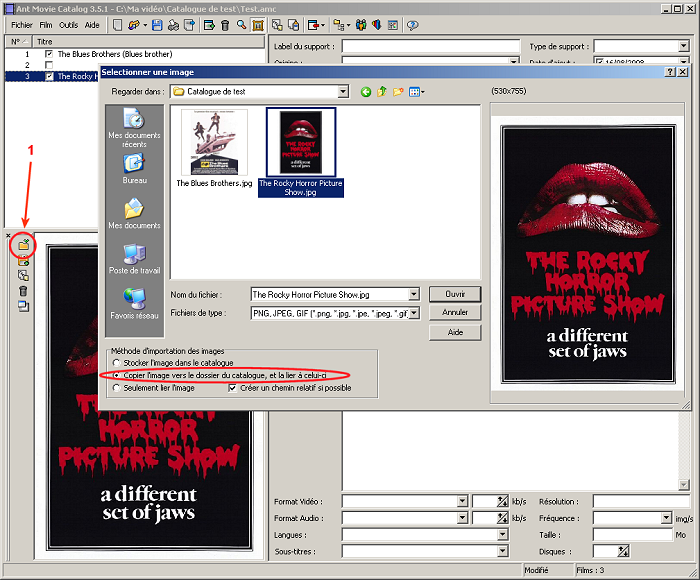Click the Label du support input field
The width and height of the screenshot is (700, 580).
[431, 46]
